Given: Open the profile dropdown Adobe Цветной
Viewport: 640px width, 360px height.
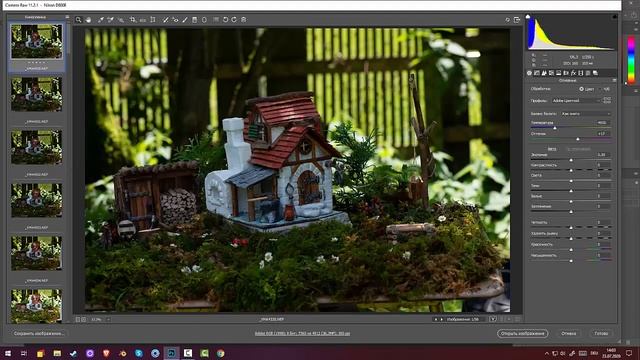Looking at the screenshot, I should pyautogui.click(x=576, y=100).
